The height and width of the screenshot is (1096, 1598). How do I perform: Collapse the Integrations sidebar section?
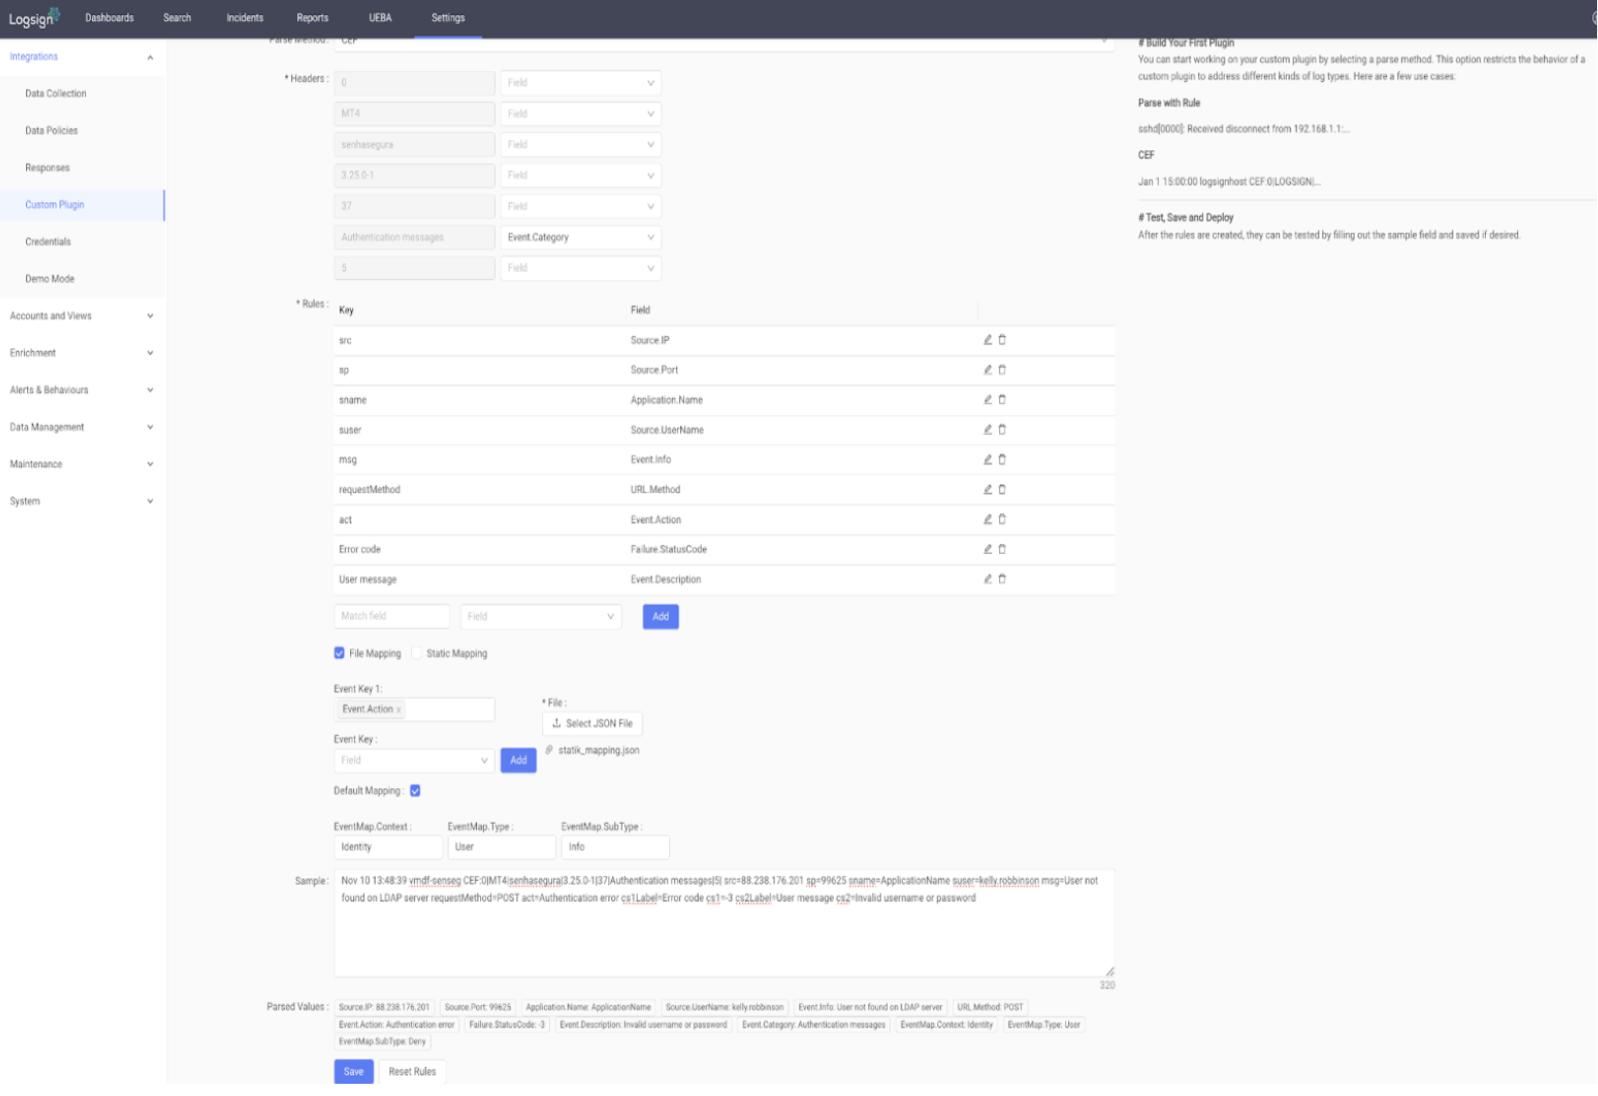82,57
